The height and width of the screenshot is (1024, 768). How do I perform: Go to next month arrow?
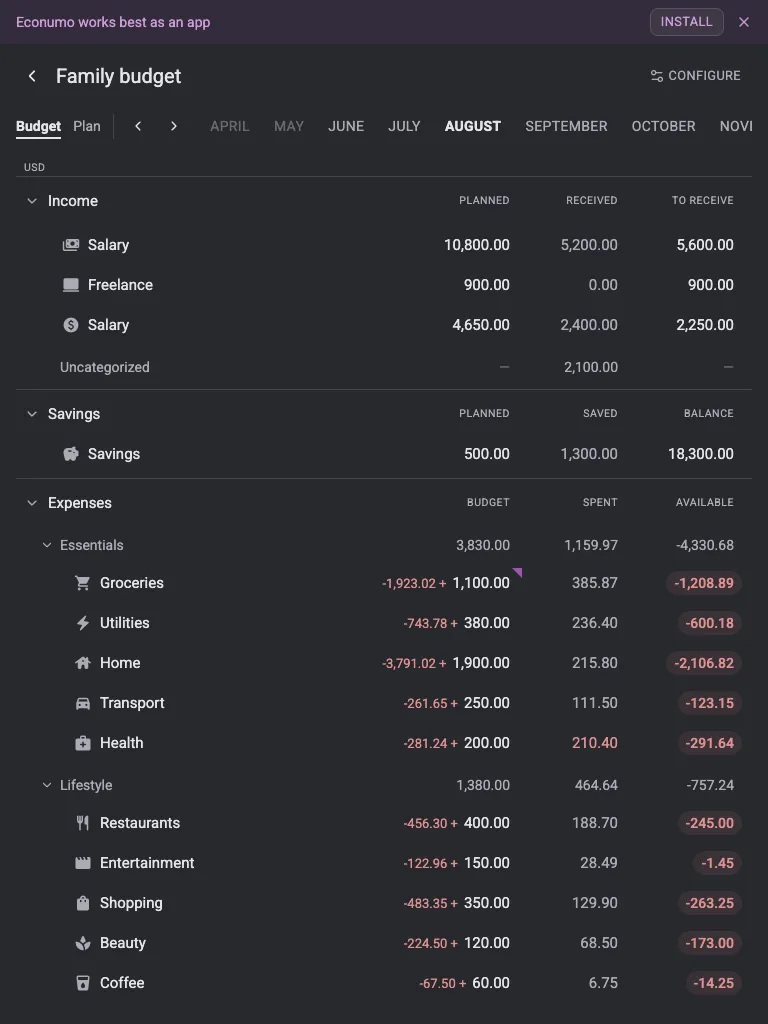[x=174, y=126]
